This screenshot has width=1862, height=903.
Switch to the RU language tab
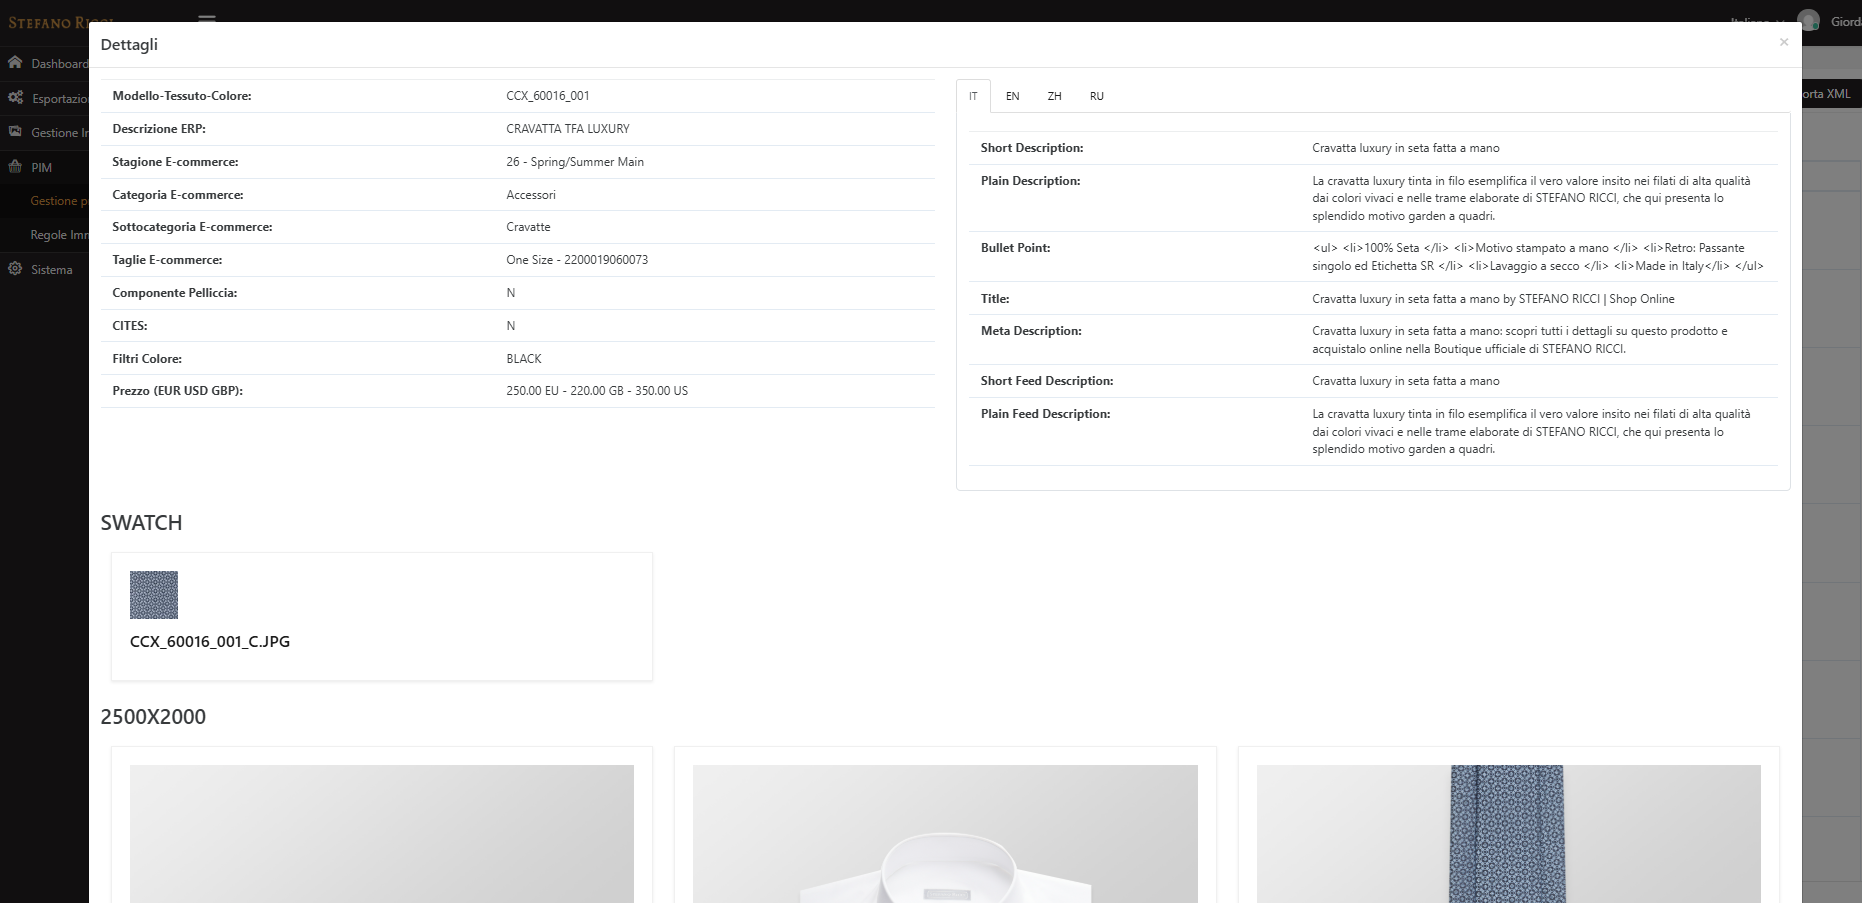tap(1097, 96)
